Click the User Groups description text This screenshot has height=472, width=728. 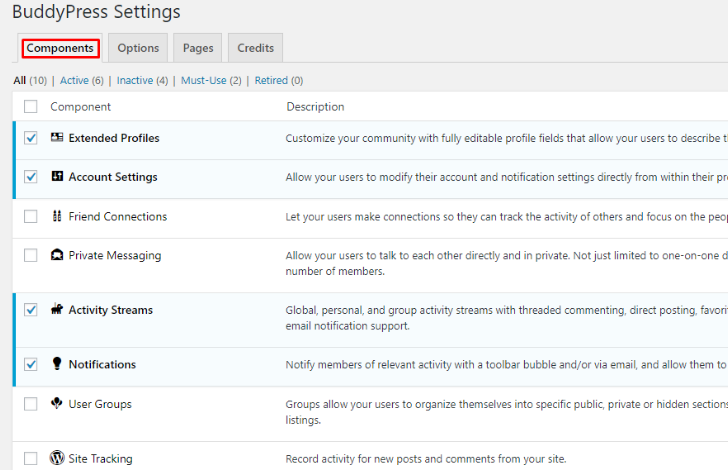[x=507, y=412]
